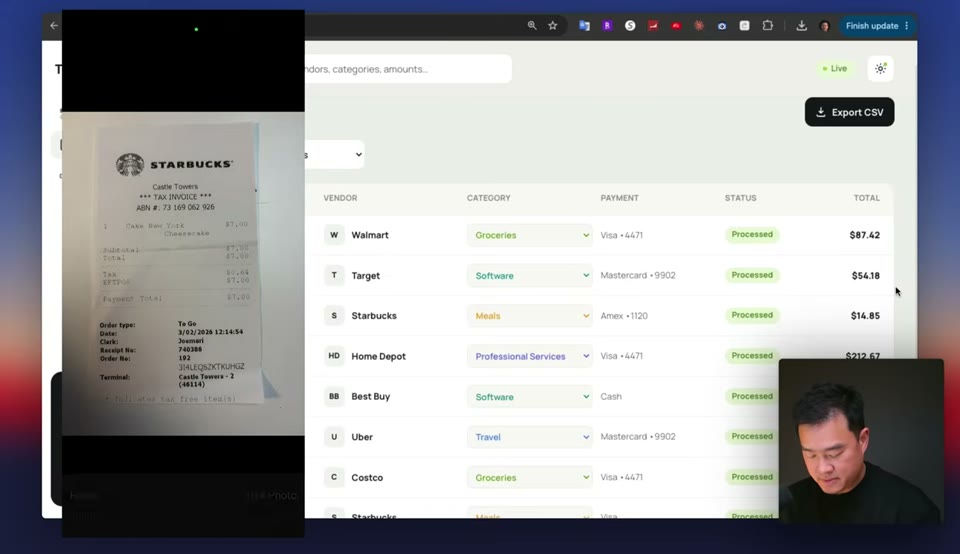Click Best Buy's Cash payment text
Image resolution: width=960 pixels, height=554 pixels.
pos(611,397)
